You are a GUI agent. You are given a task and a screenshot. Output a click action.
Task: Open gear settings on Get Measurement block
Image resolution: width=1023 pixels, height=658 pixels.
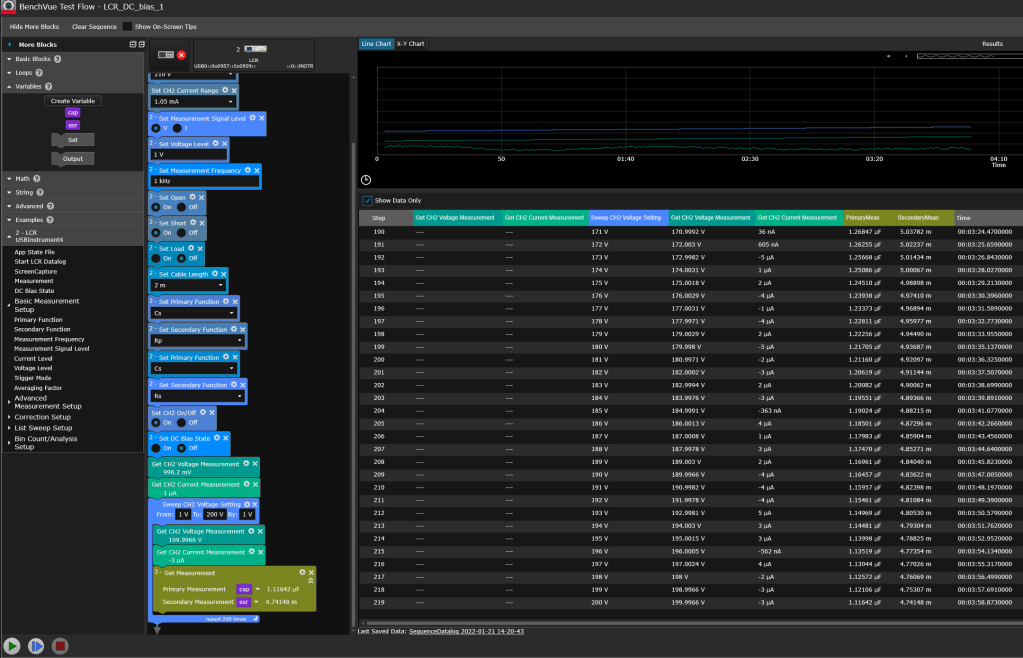pyautogui.click(x=302, y=571)
